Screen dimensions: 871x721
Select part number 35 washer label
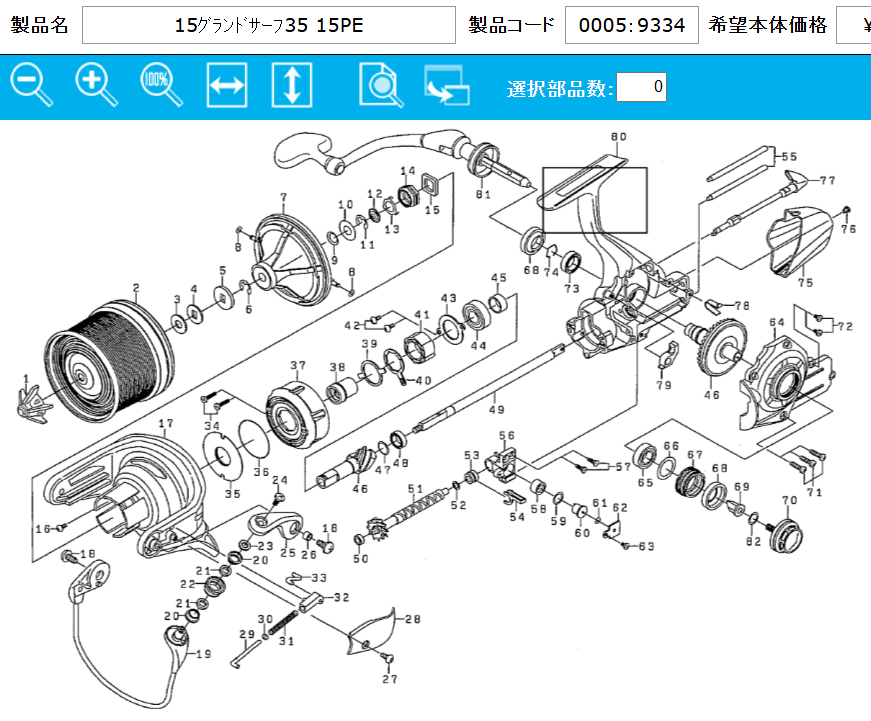[x=232, y=493]
